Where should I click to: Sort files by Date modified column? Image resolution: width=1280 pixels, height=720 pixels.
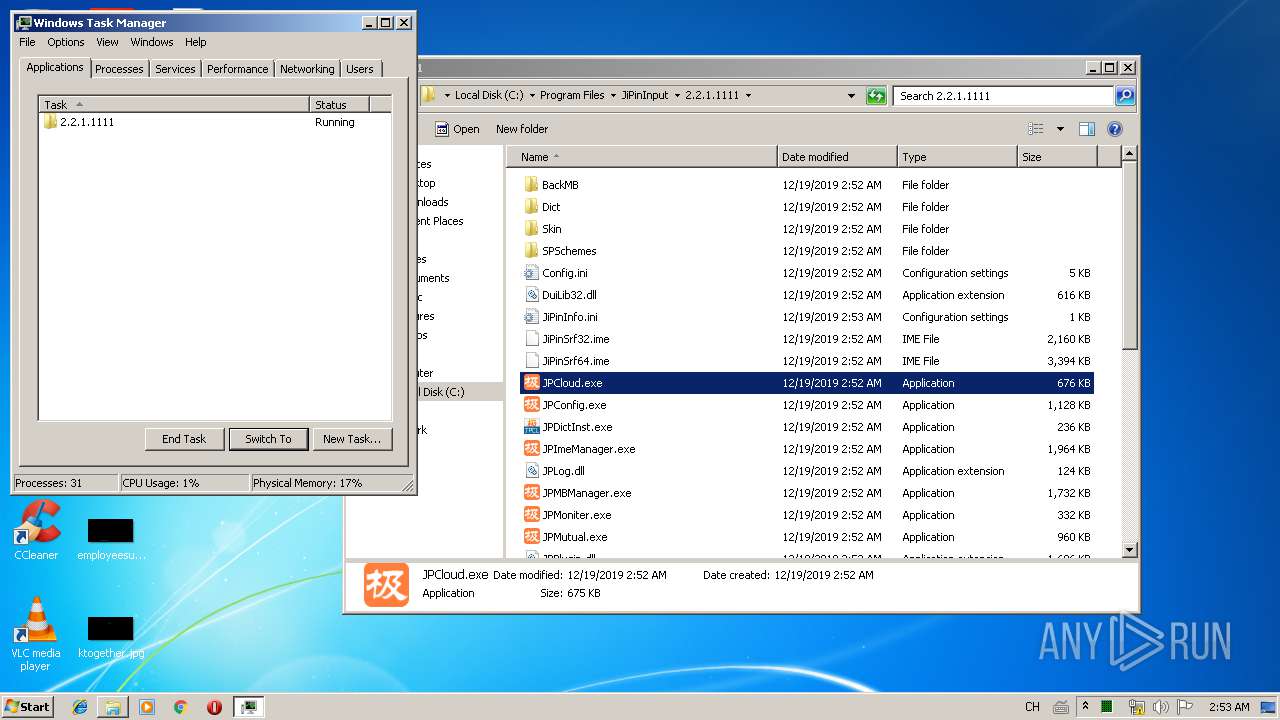coord(837,157)
